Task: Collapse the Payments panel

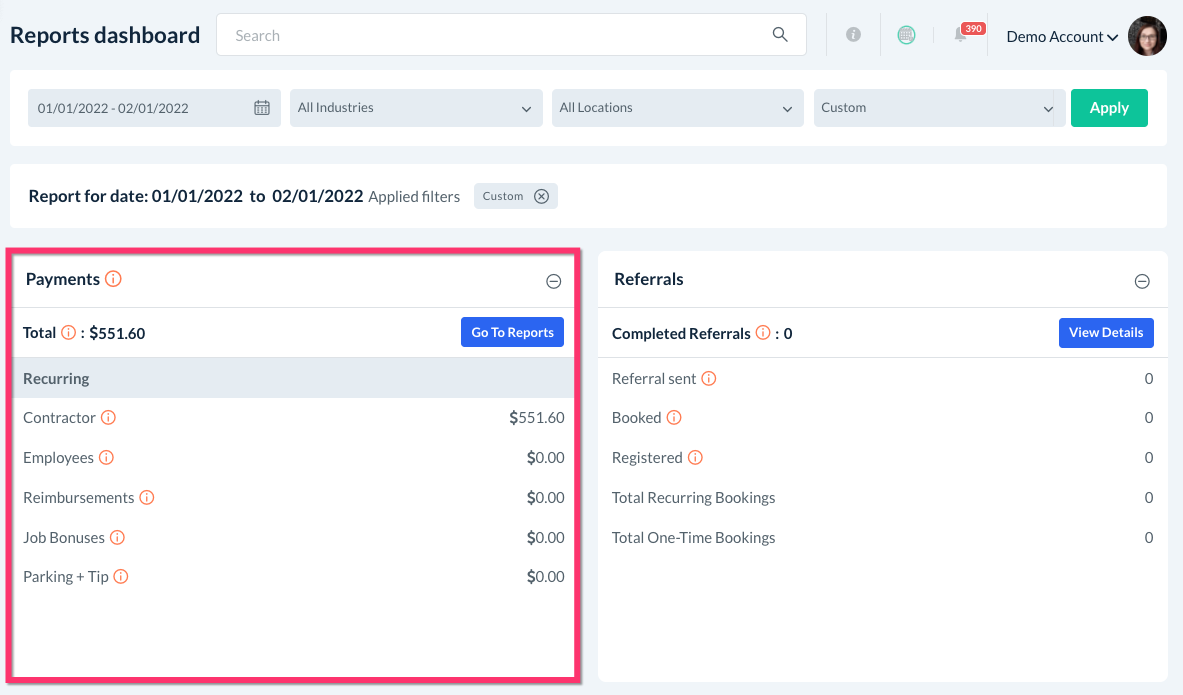Action: click(x=553, y=282)
